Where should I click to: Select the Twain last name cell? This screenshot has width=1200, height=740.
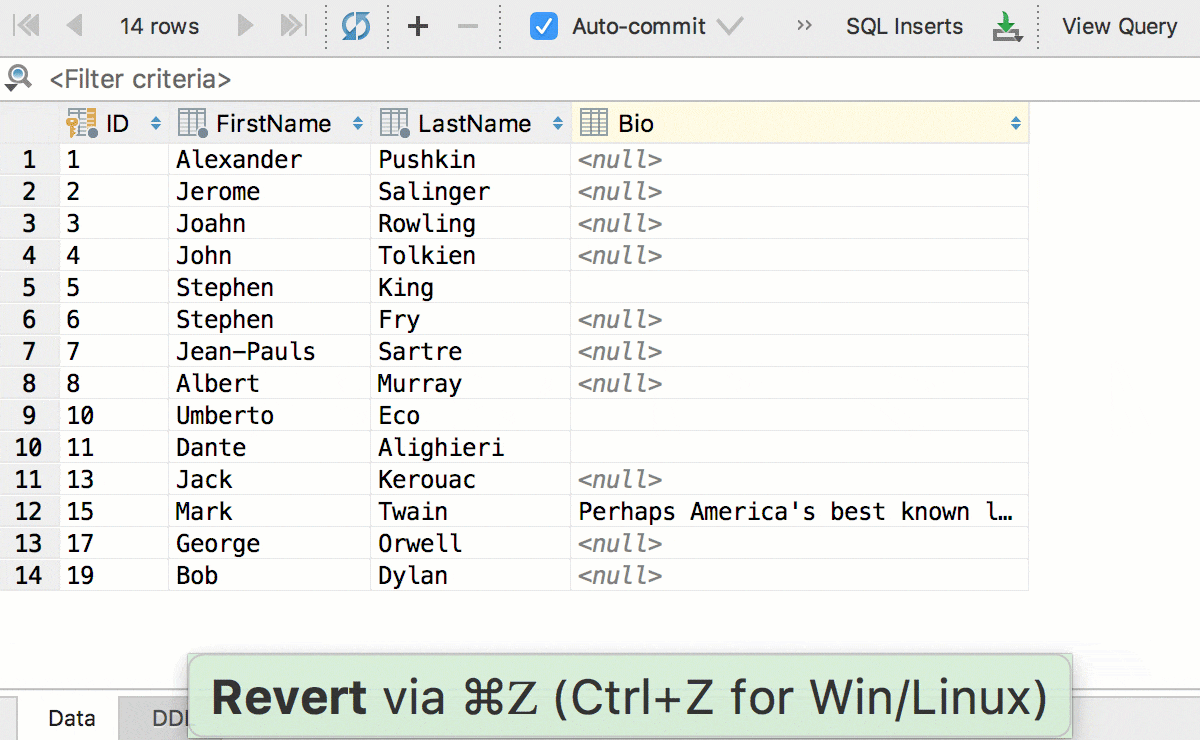point(471,512)
